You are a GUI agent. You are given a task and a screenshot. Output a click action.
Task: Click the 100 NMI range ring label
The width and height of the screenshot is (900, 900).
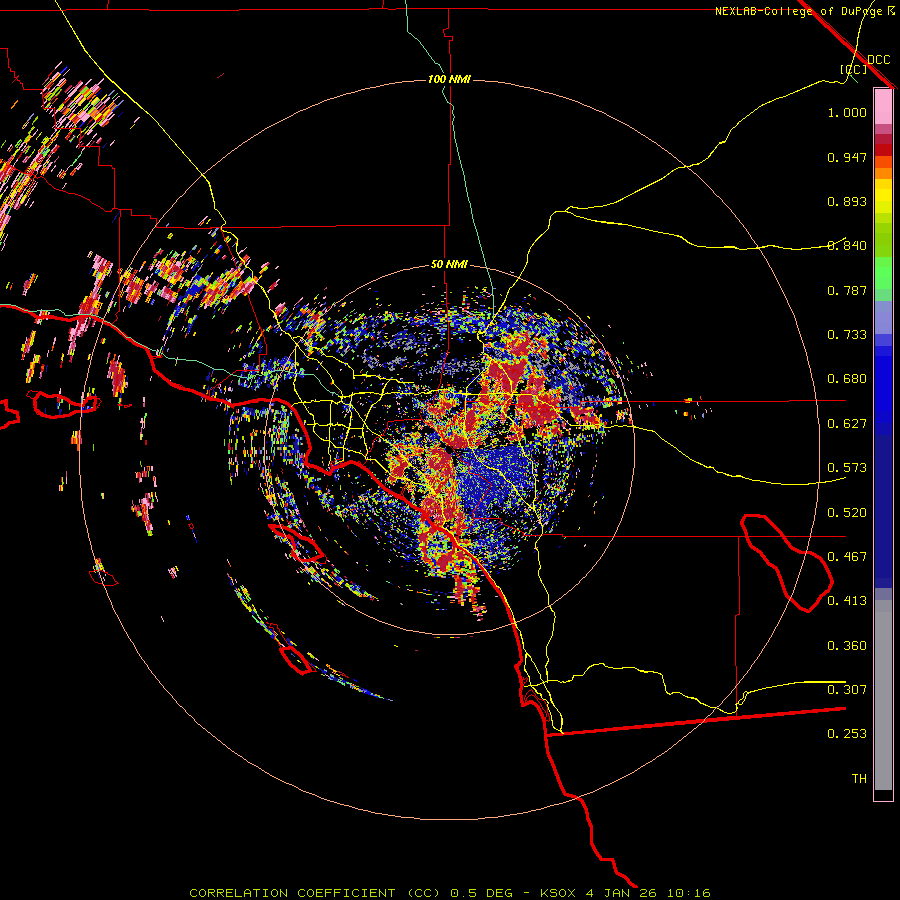tap(449, 79)
